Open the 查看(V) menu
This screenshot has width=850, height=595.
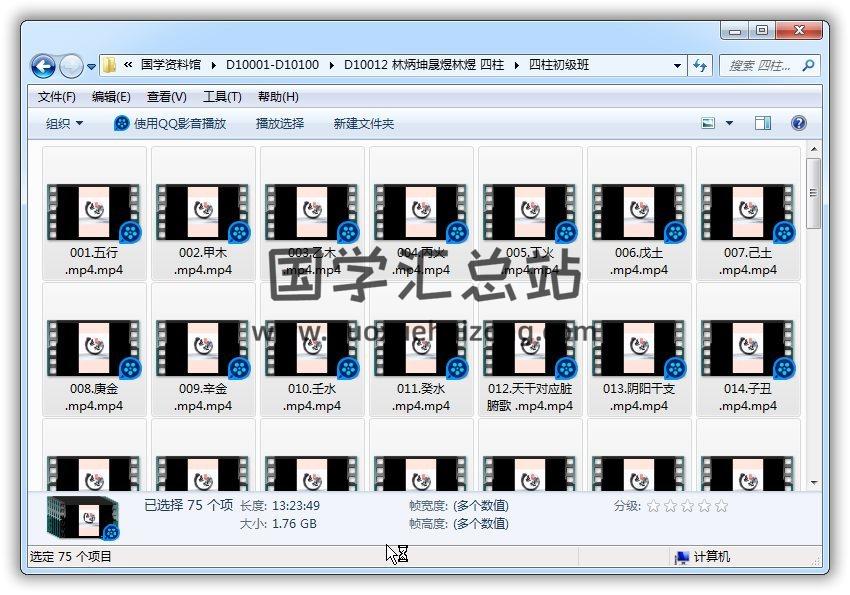point(166,97)
